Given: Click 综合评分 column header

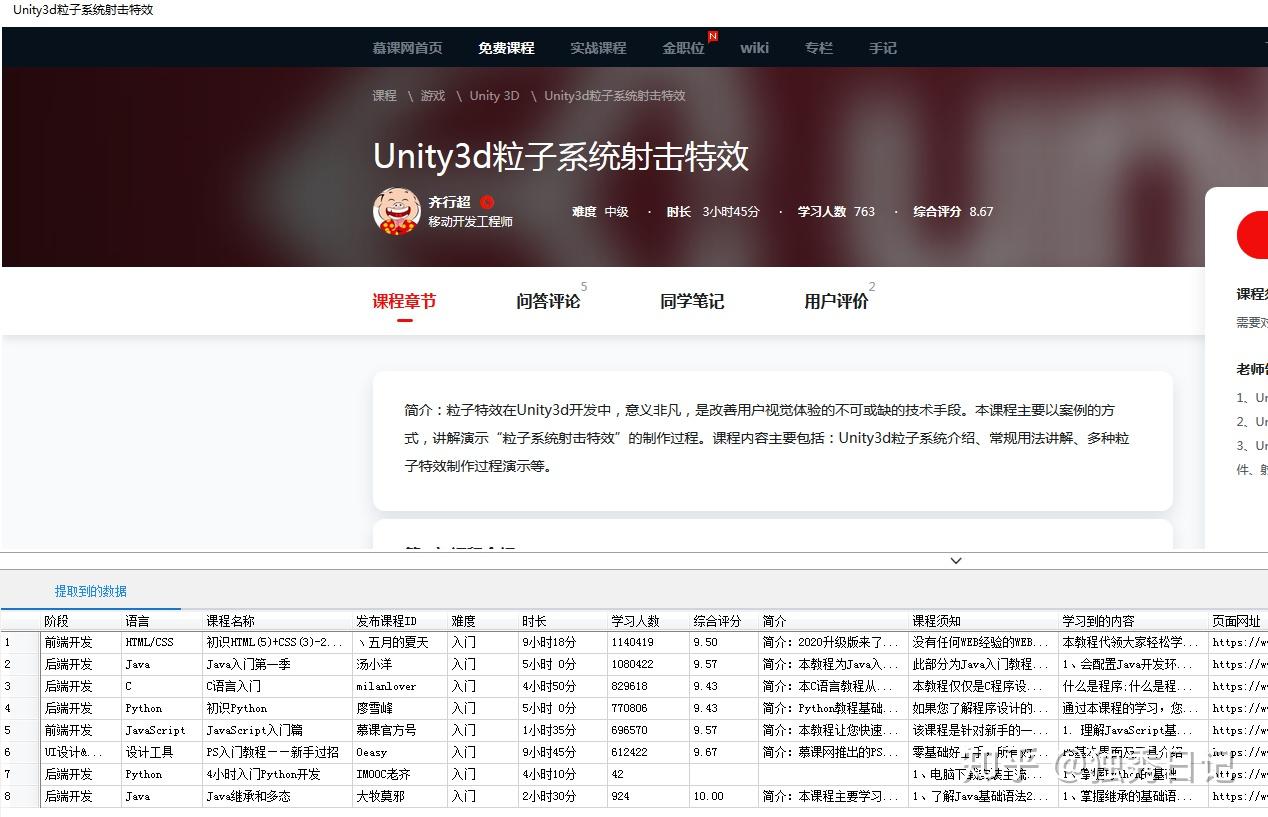Looking at the screenshot, I should [x=724, y=621].
